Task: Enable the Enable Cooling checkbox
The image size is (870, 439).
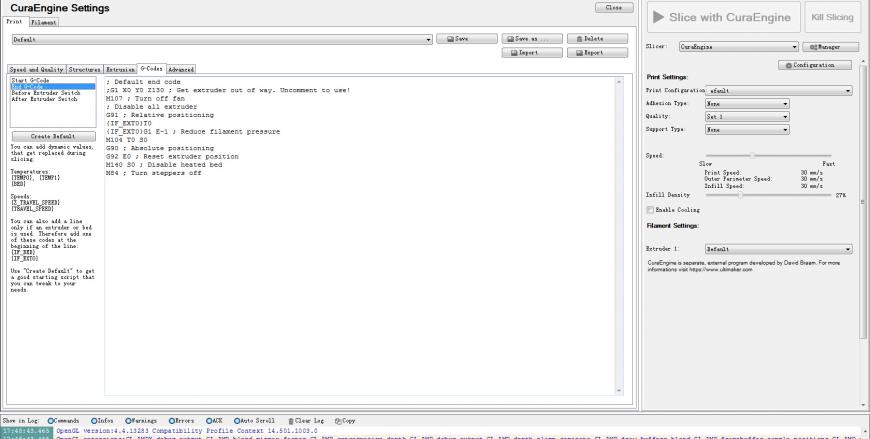Action: 650,210
